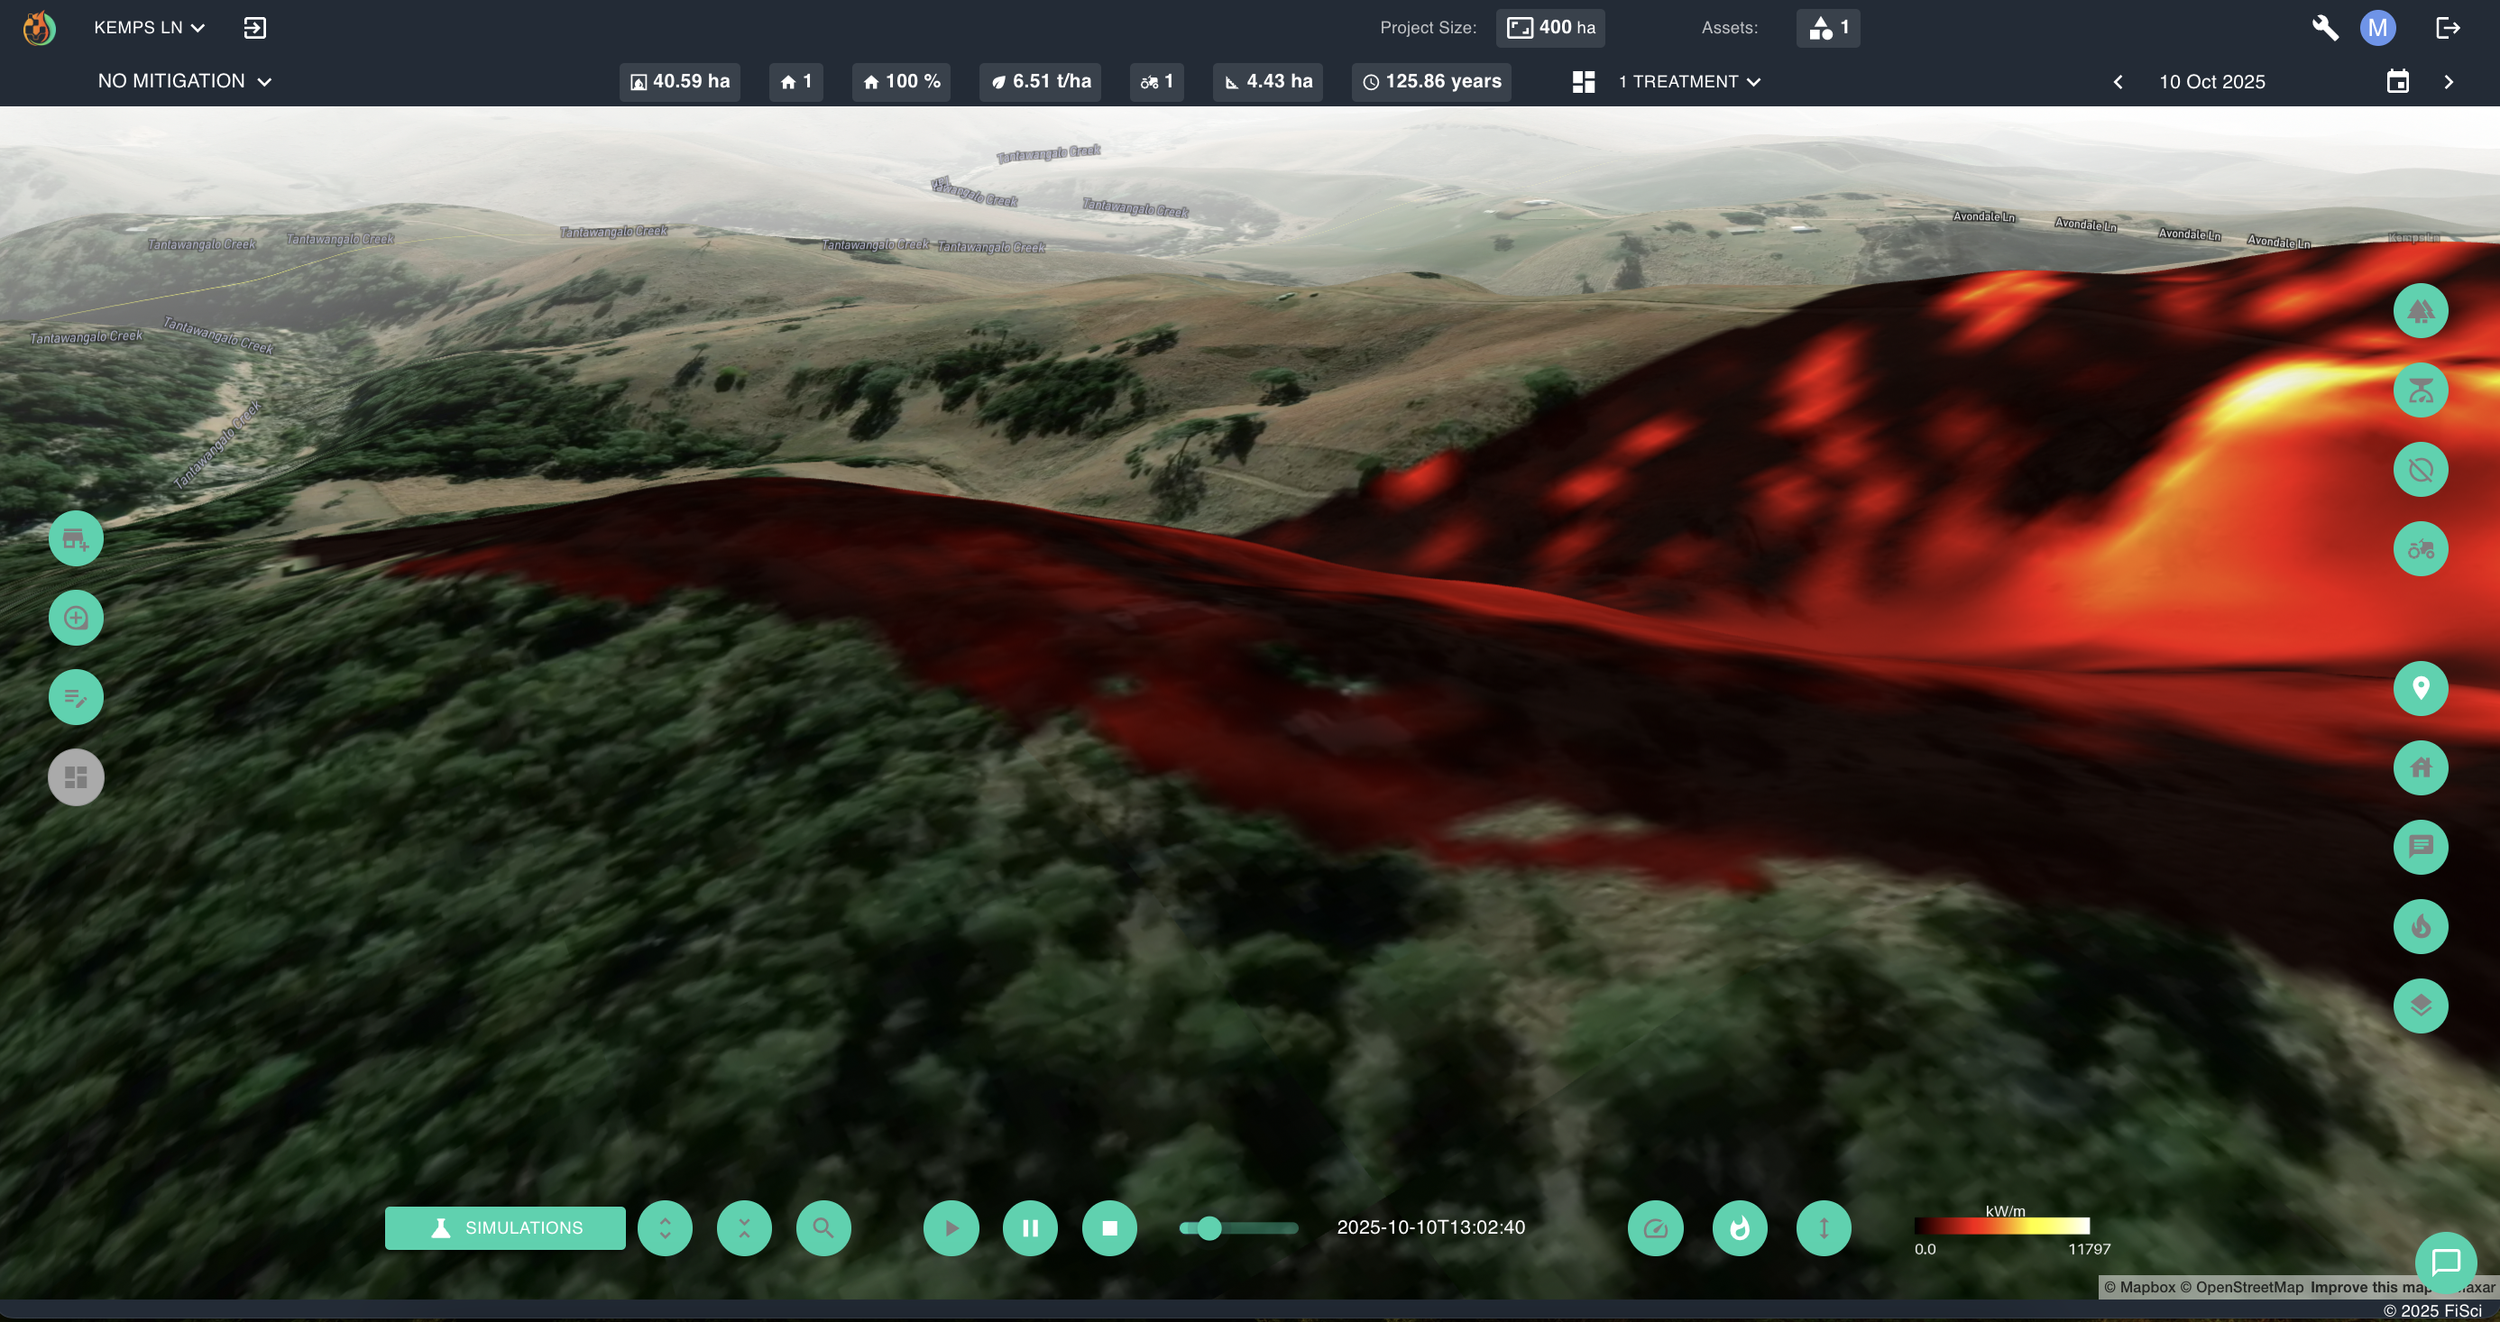The width and height of the screenshot is (2500, 1322).
Task: Click the 4.43 ha treated area stat
Action: coord(1268,81)
